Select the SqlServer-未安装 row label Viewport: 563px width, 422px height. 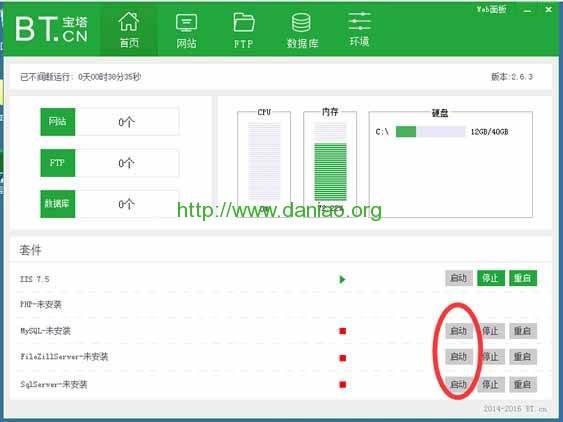53,385
